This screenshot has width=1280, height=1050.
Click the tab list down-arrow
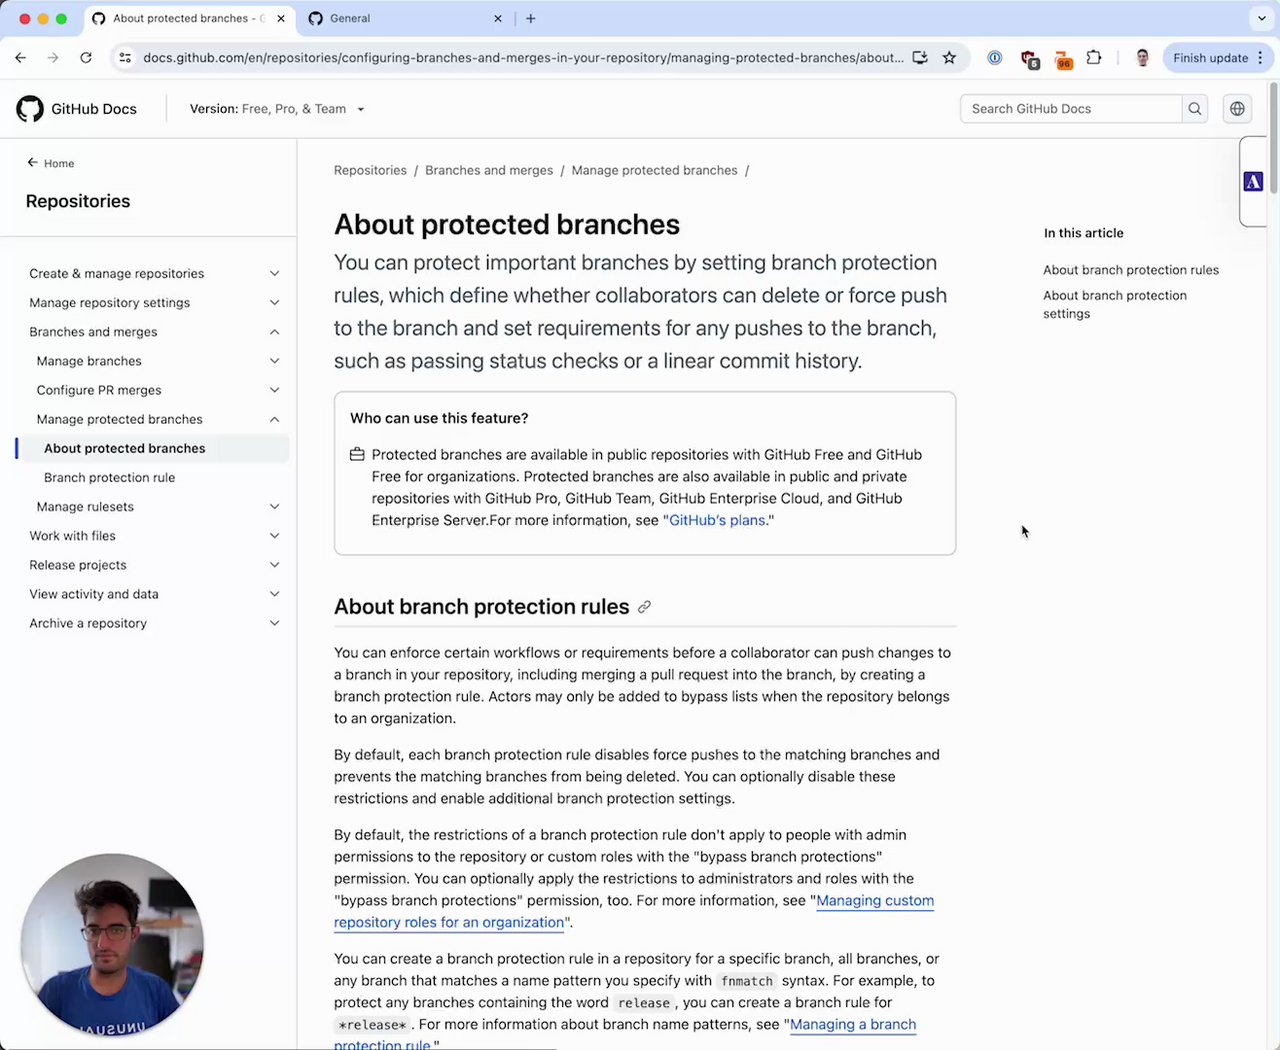[x=1262, y=18]
